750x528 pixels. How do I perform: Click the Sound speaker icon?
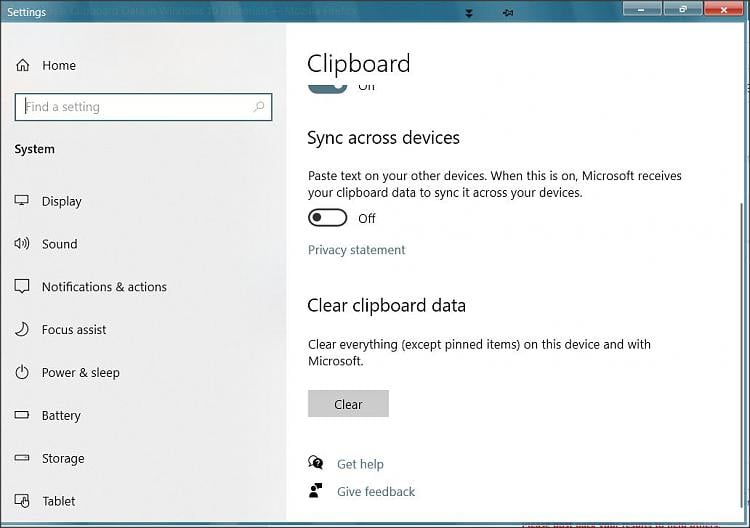22,244
